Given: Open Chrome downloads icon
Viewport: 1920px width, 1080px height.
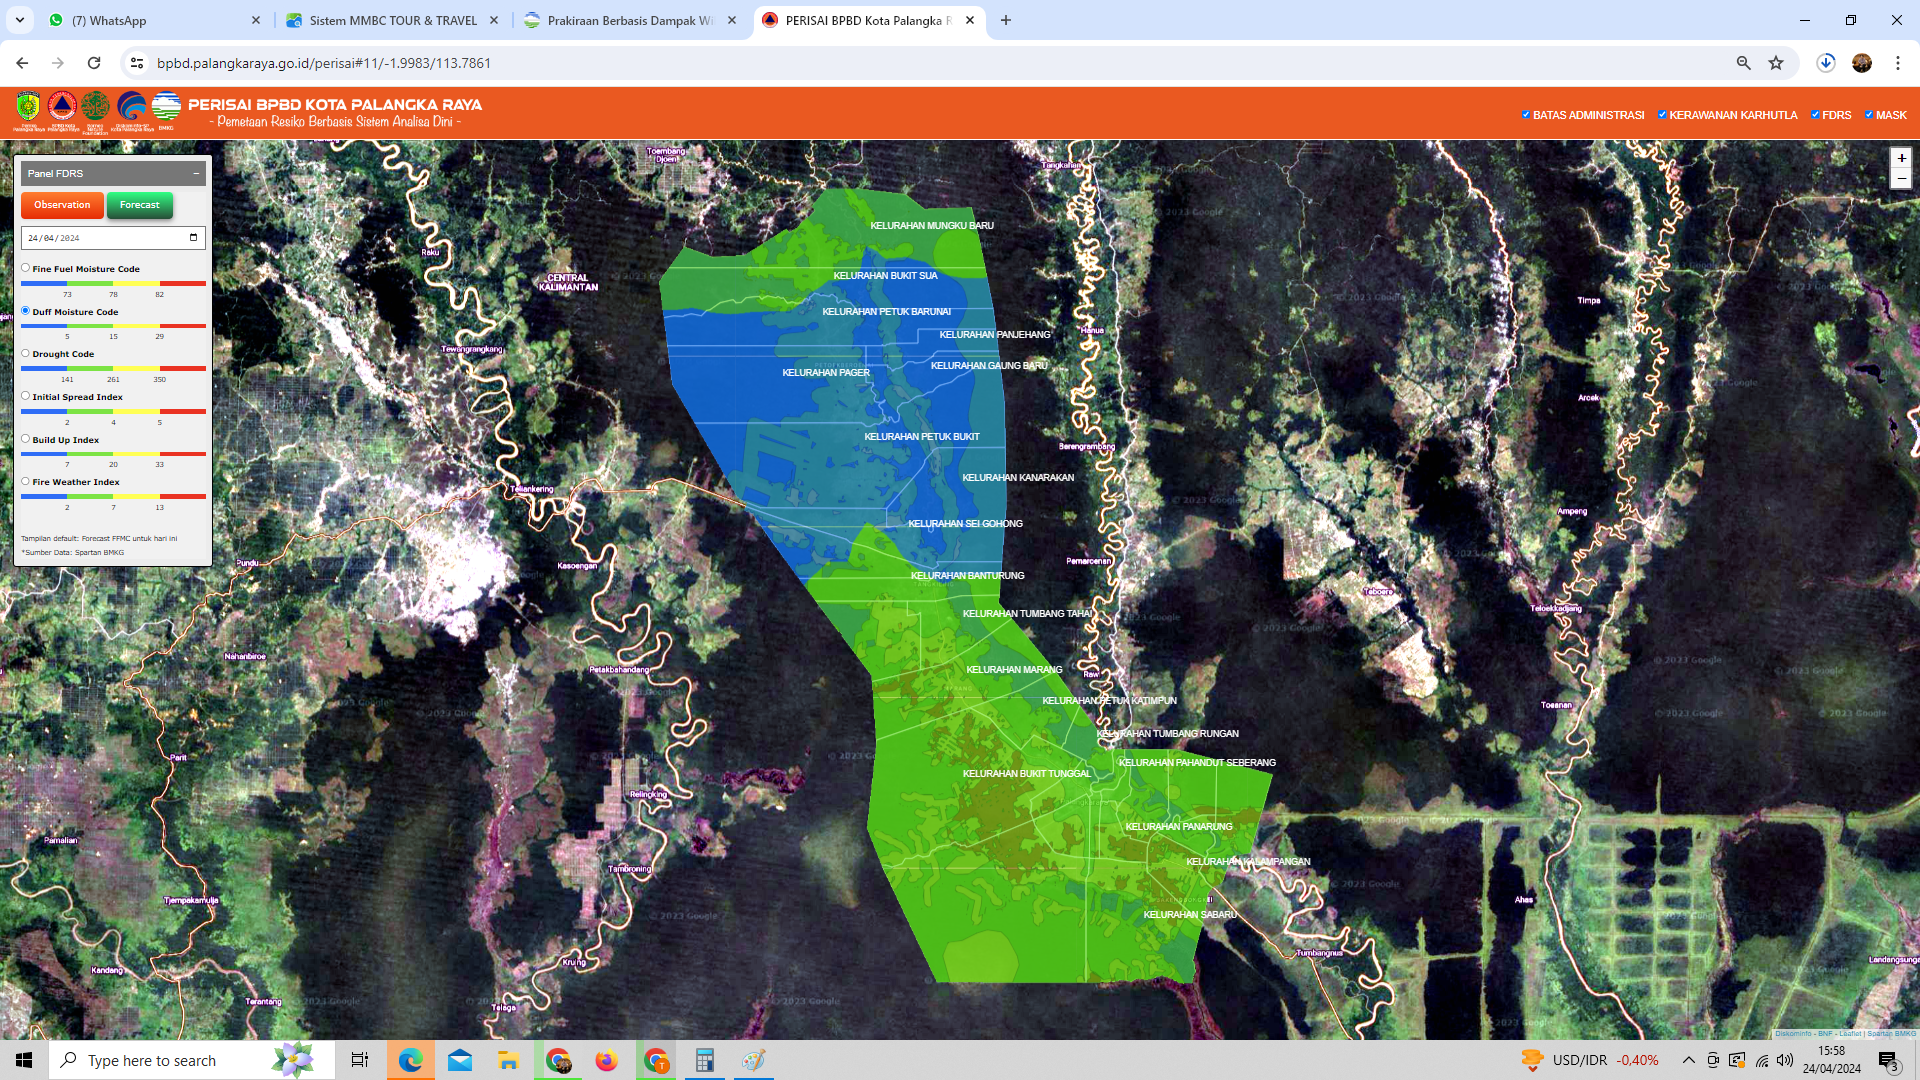Looking at the screenshot, I should click(1826, 63).
